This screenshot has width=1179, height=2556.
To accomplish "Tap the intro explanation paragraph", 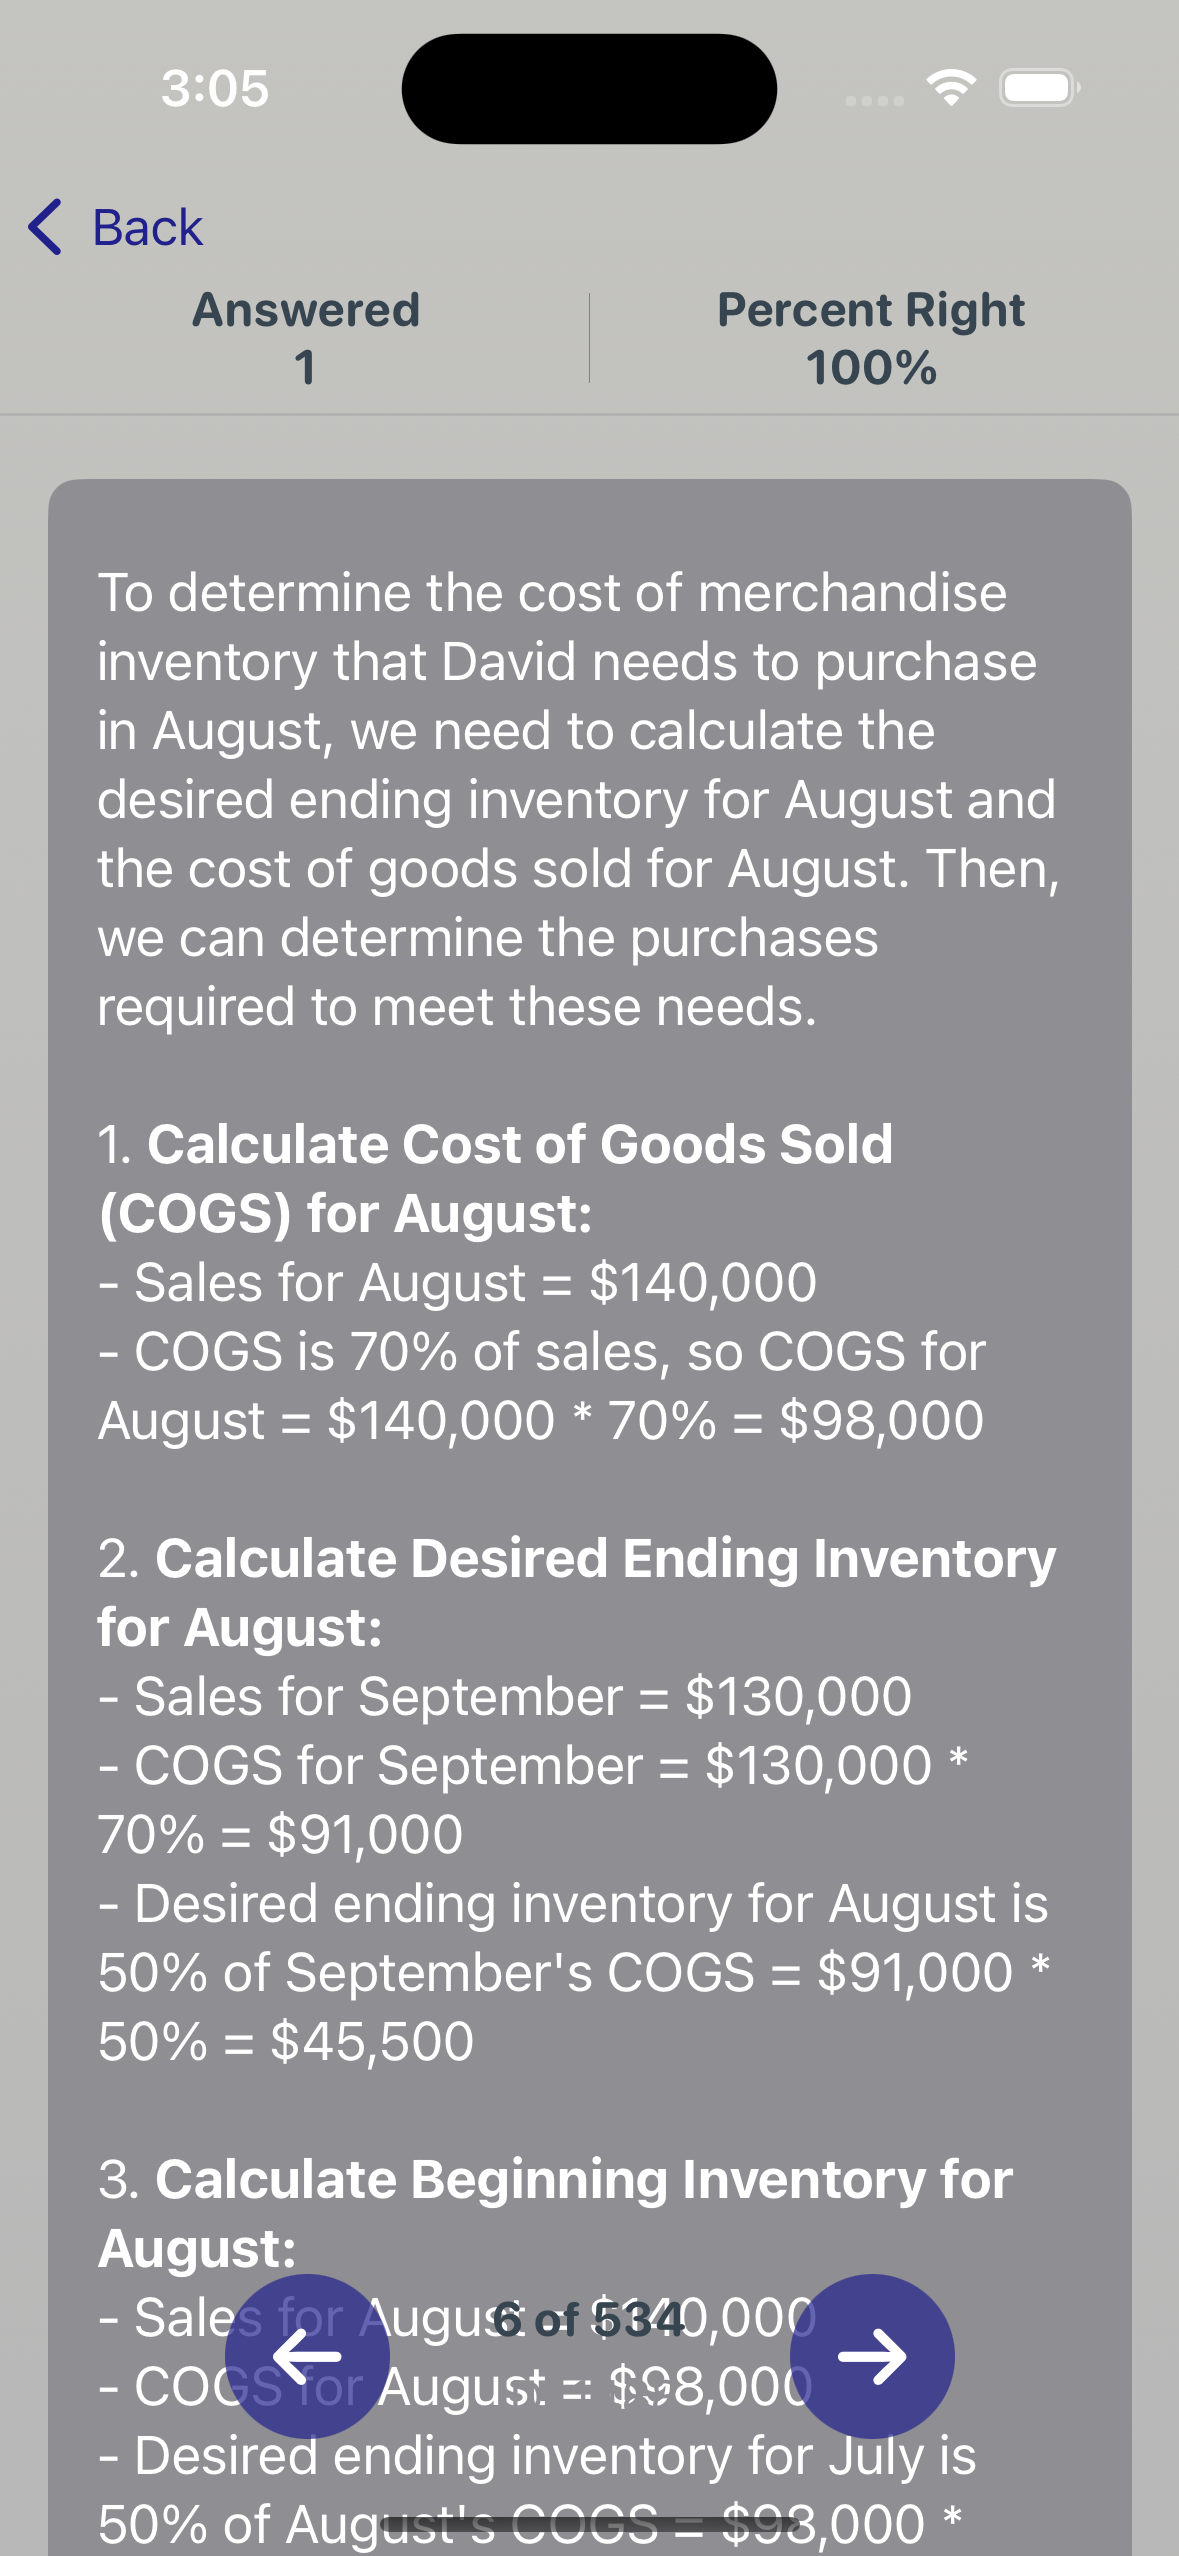I will coord(578,800).
